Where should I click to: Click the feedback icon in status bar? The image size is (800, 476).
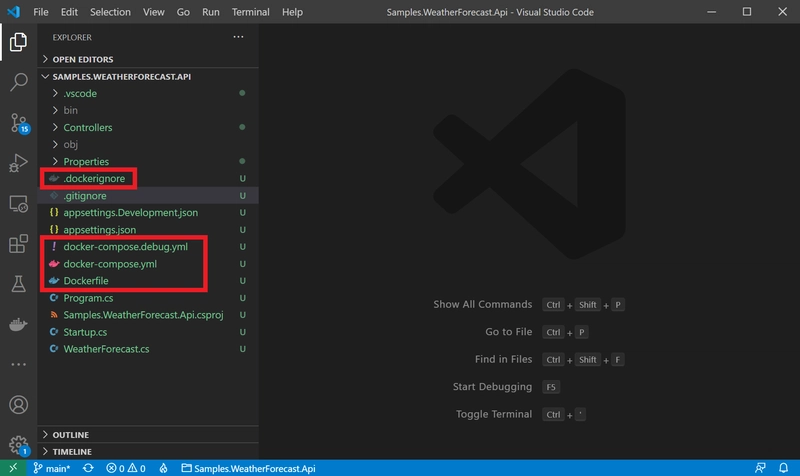click(x=760, y=468)
